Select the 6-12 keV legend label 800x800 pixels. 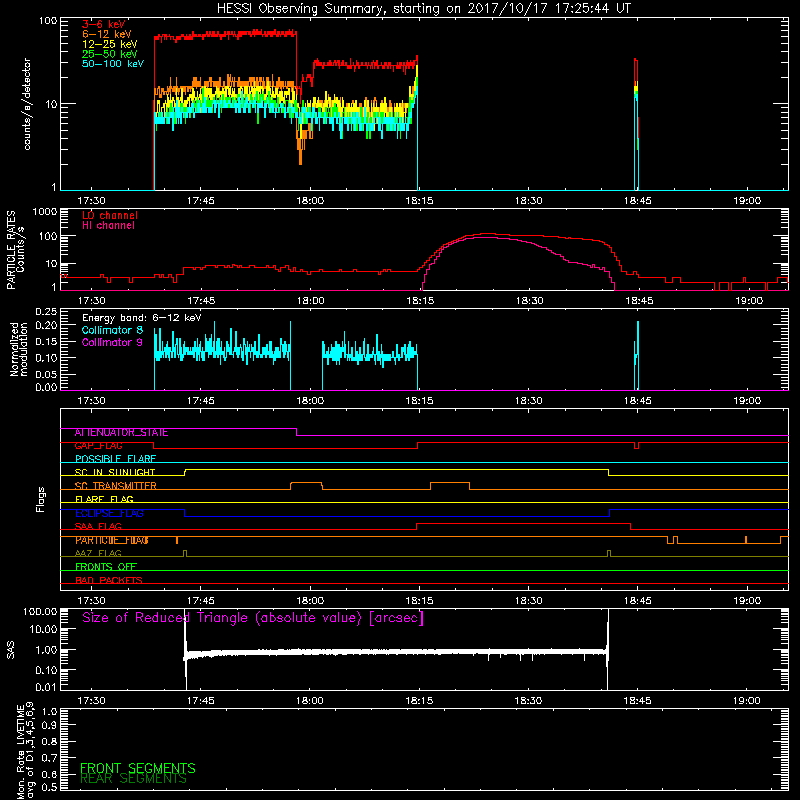(107, 34)
